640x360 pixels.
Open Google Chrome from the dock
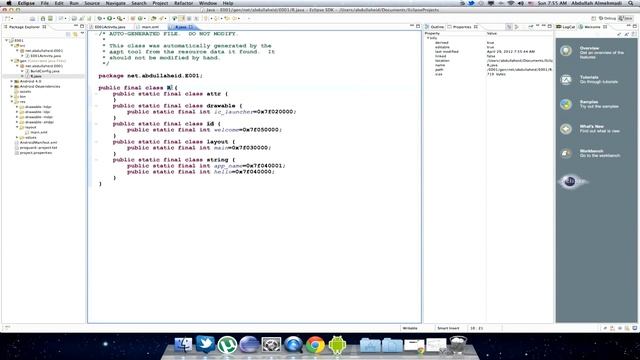point(315,345)
